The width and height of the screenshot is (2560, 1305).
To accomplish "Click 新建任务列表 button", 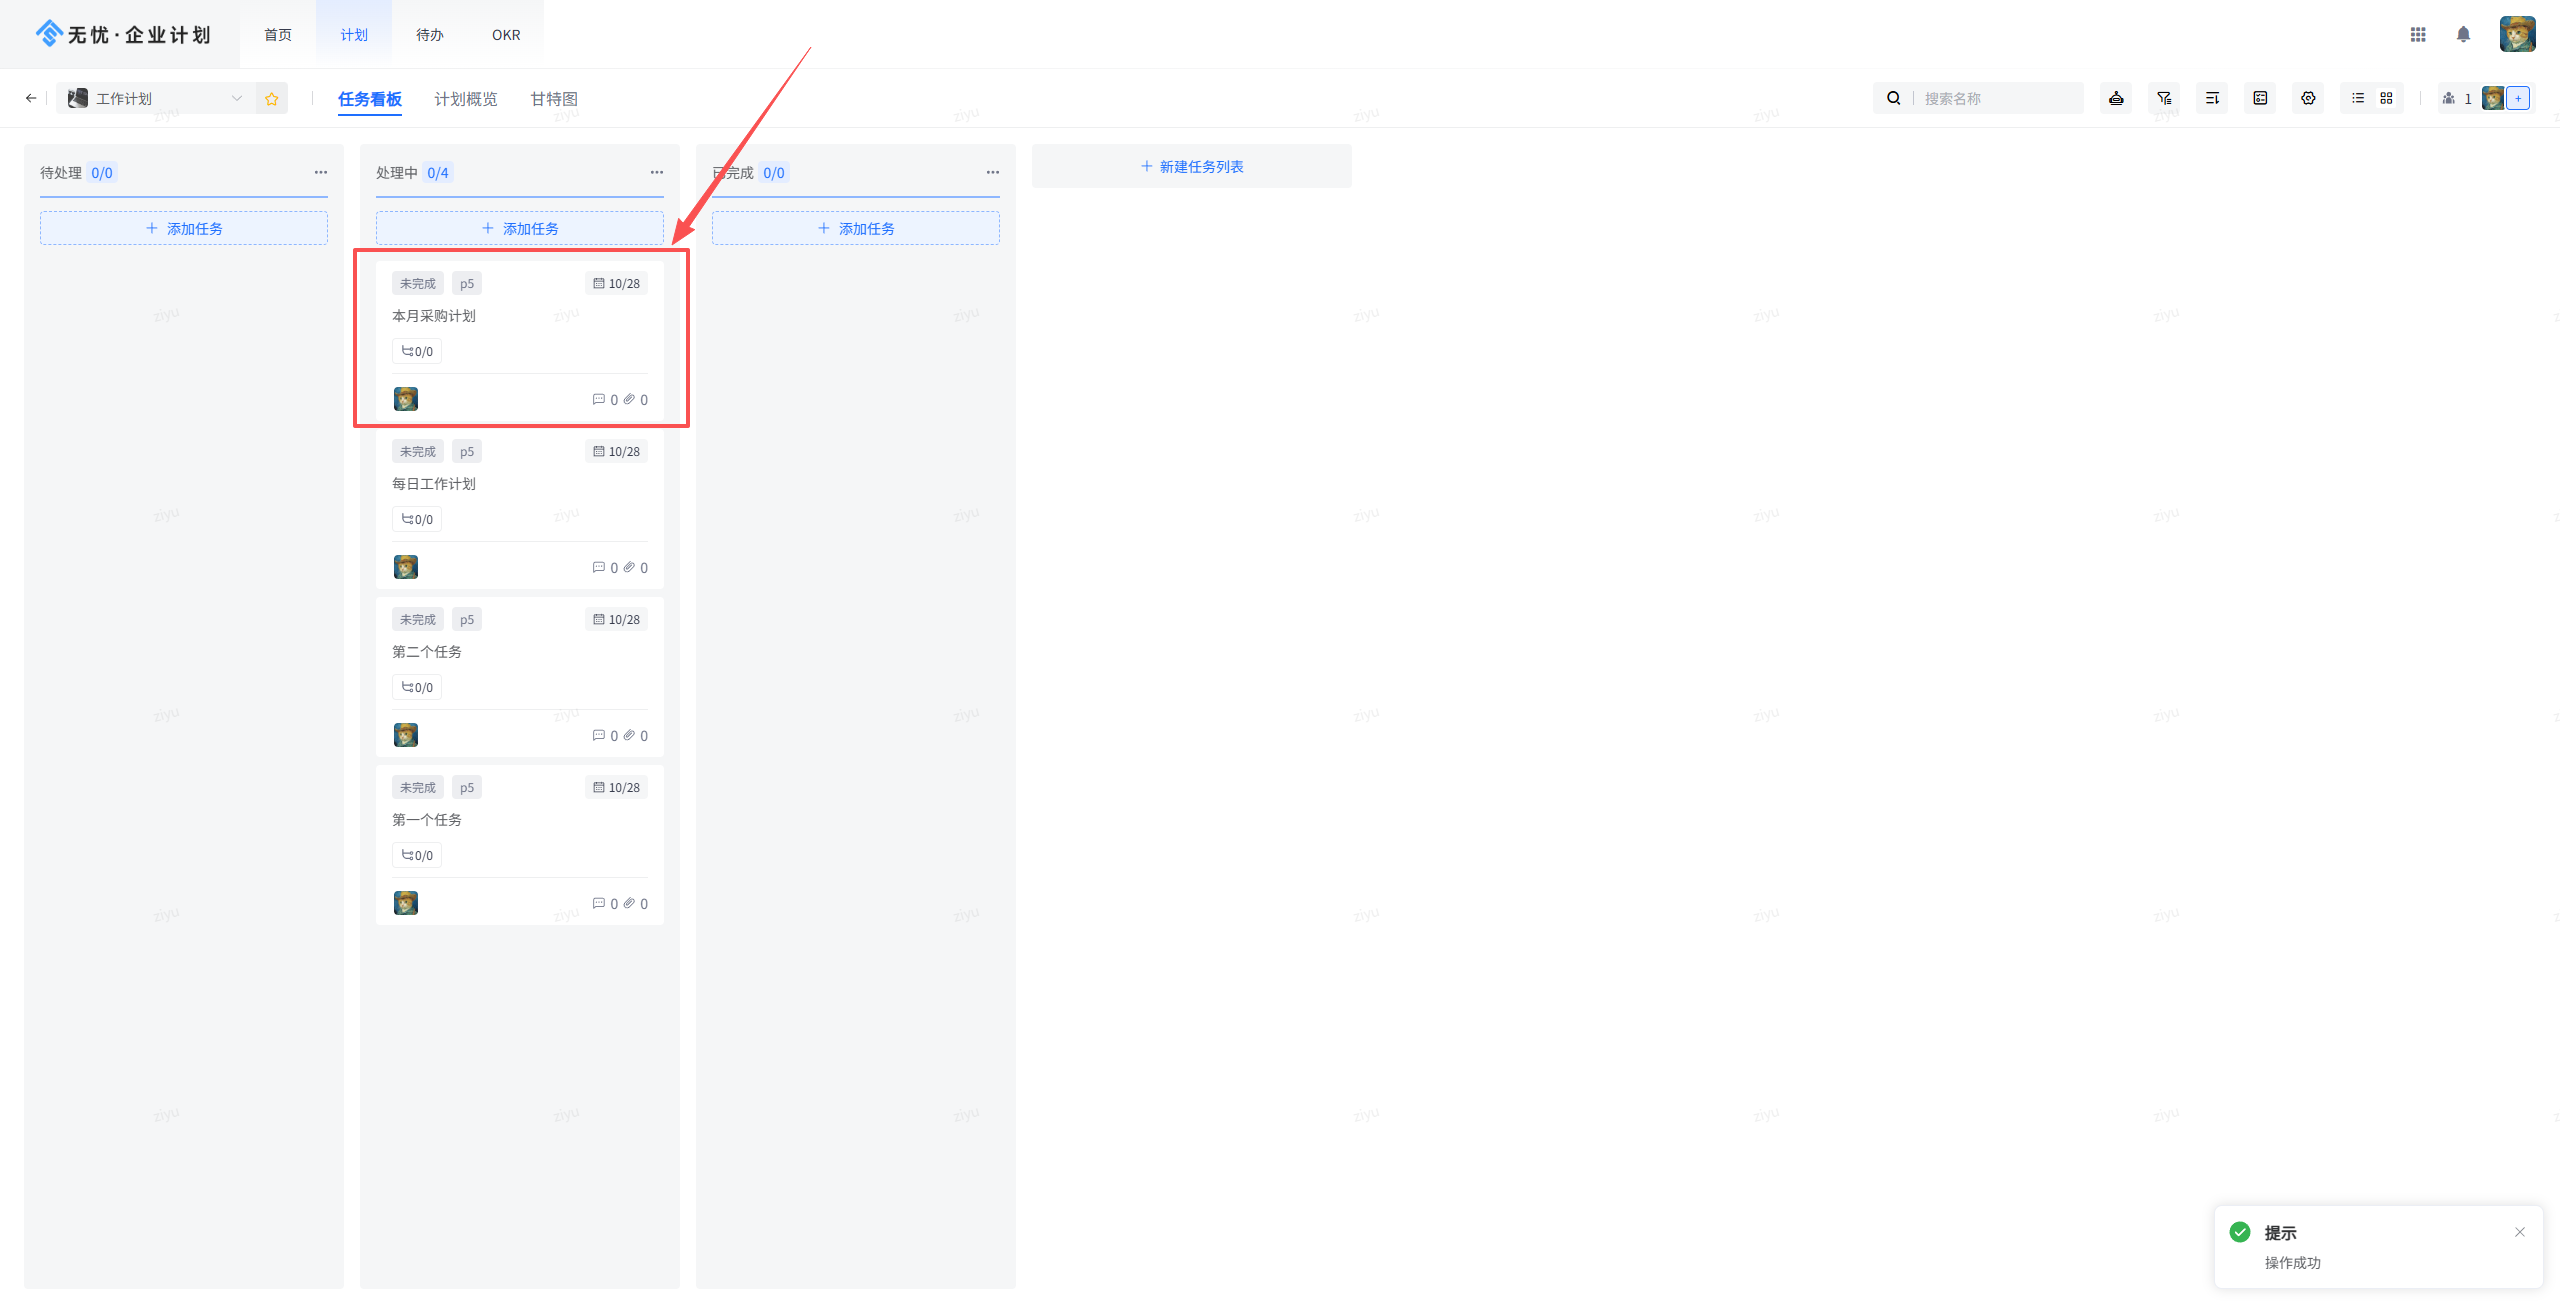I will [x=1191, y=166].
